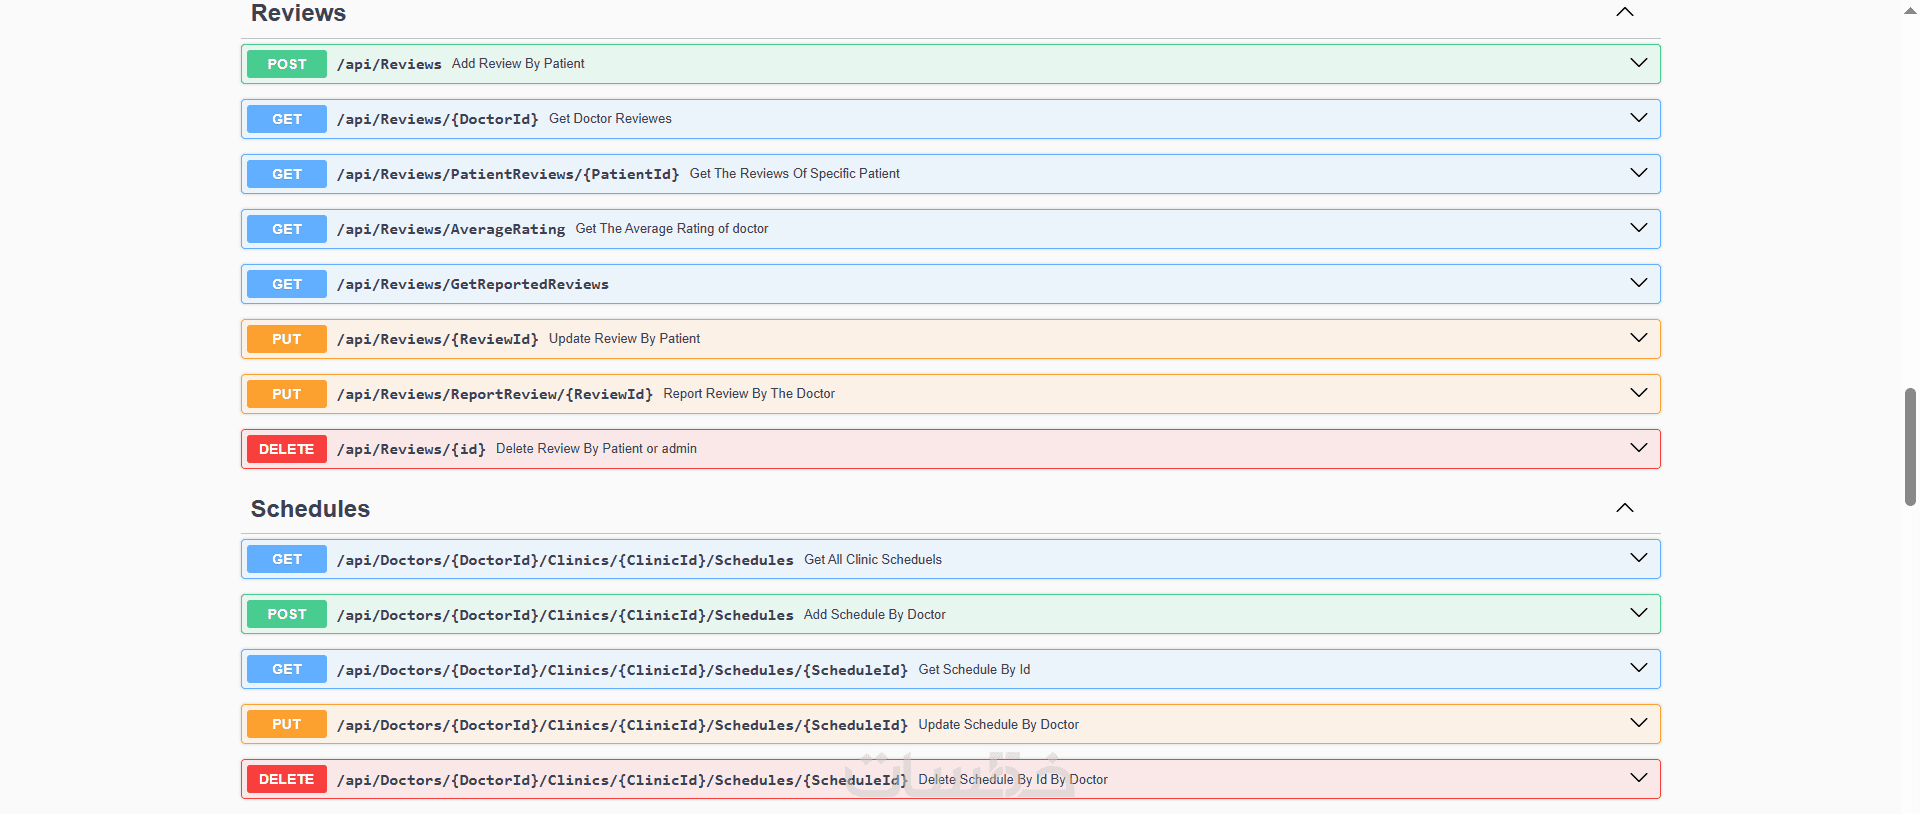The height and width of the screenshot is (814, 1920).
Task: Expand Get All Clinic Scheduels chevron
Action: [1638, 558]
